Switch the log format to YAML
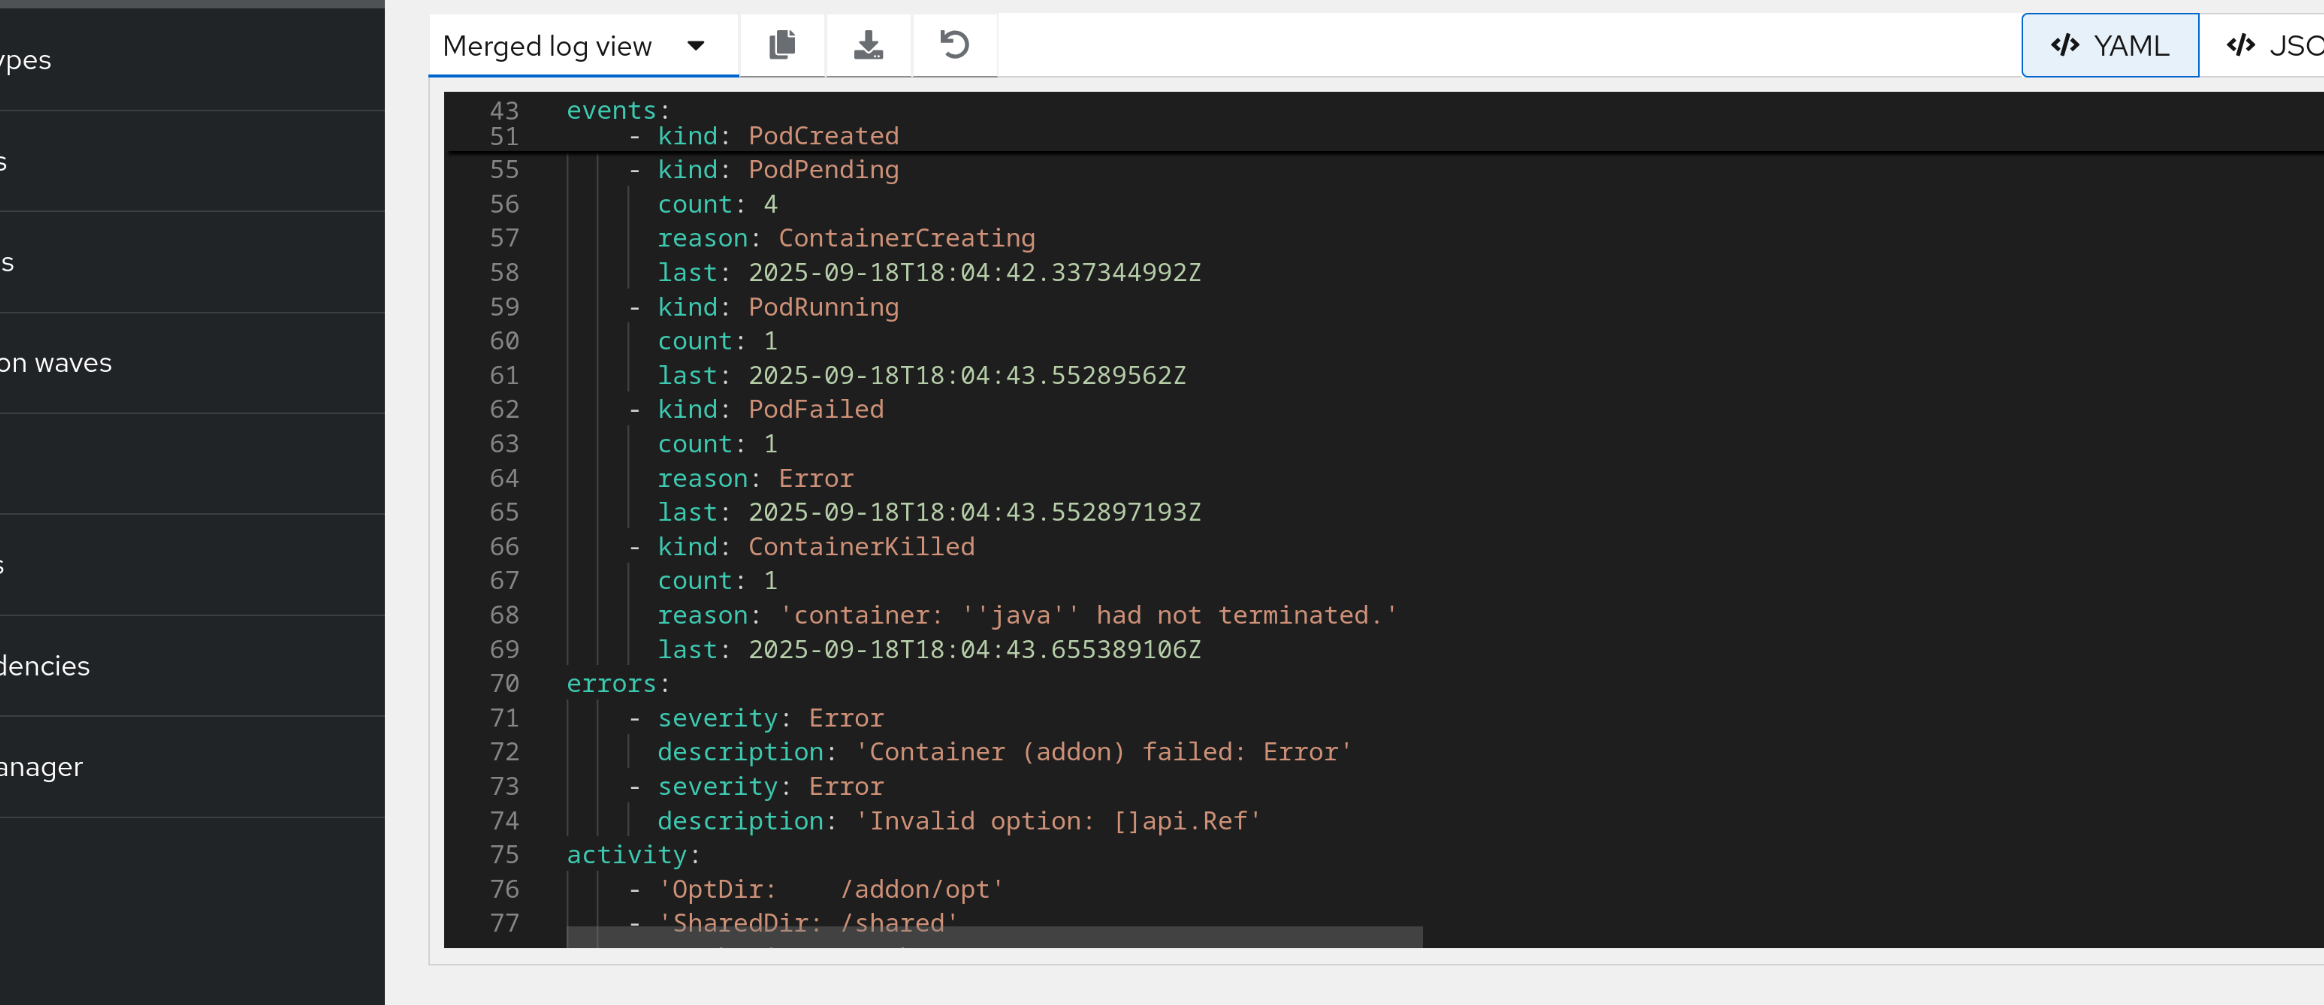This screenshot has width=2324, height=1005. [x=2110, y=46]
